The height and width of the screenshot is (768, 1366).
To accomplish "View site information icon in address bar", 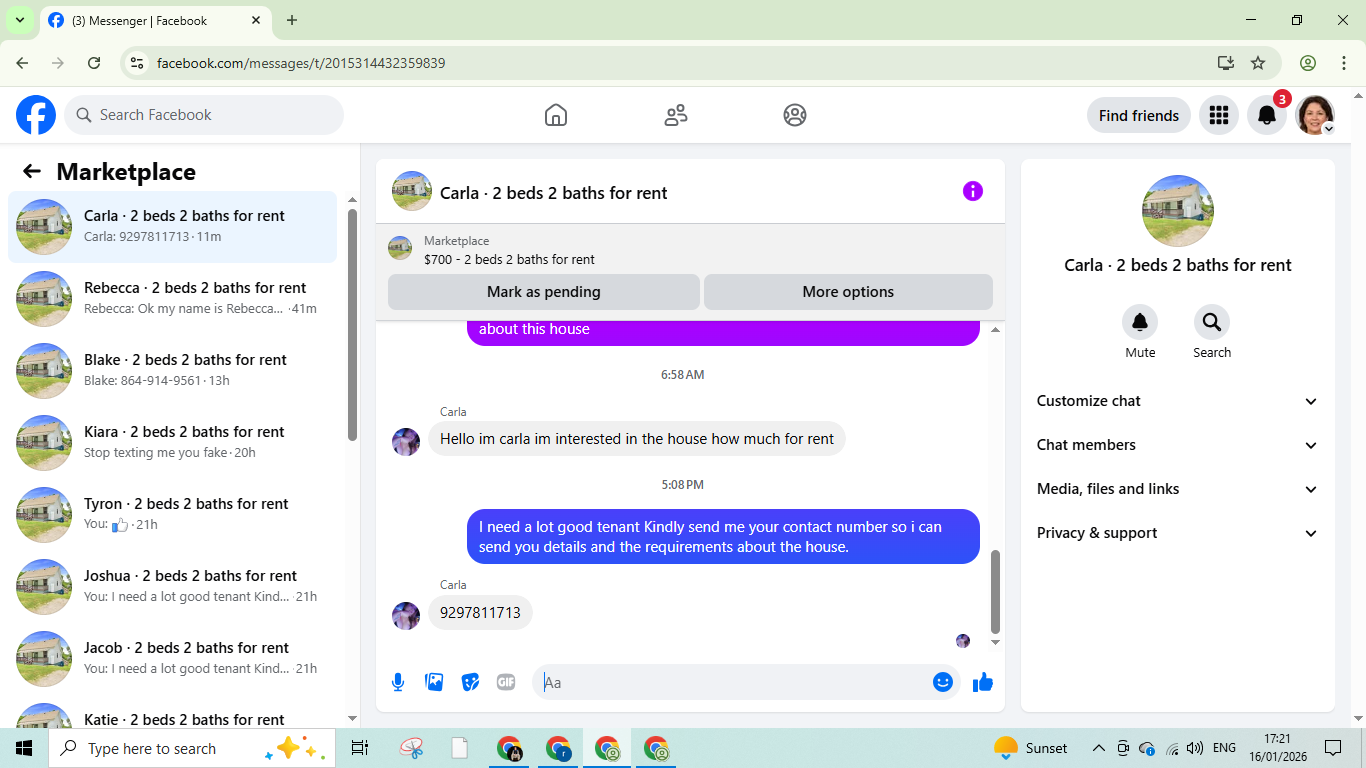I will 138,63.
